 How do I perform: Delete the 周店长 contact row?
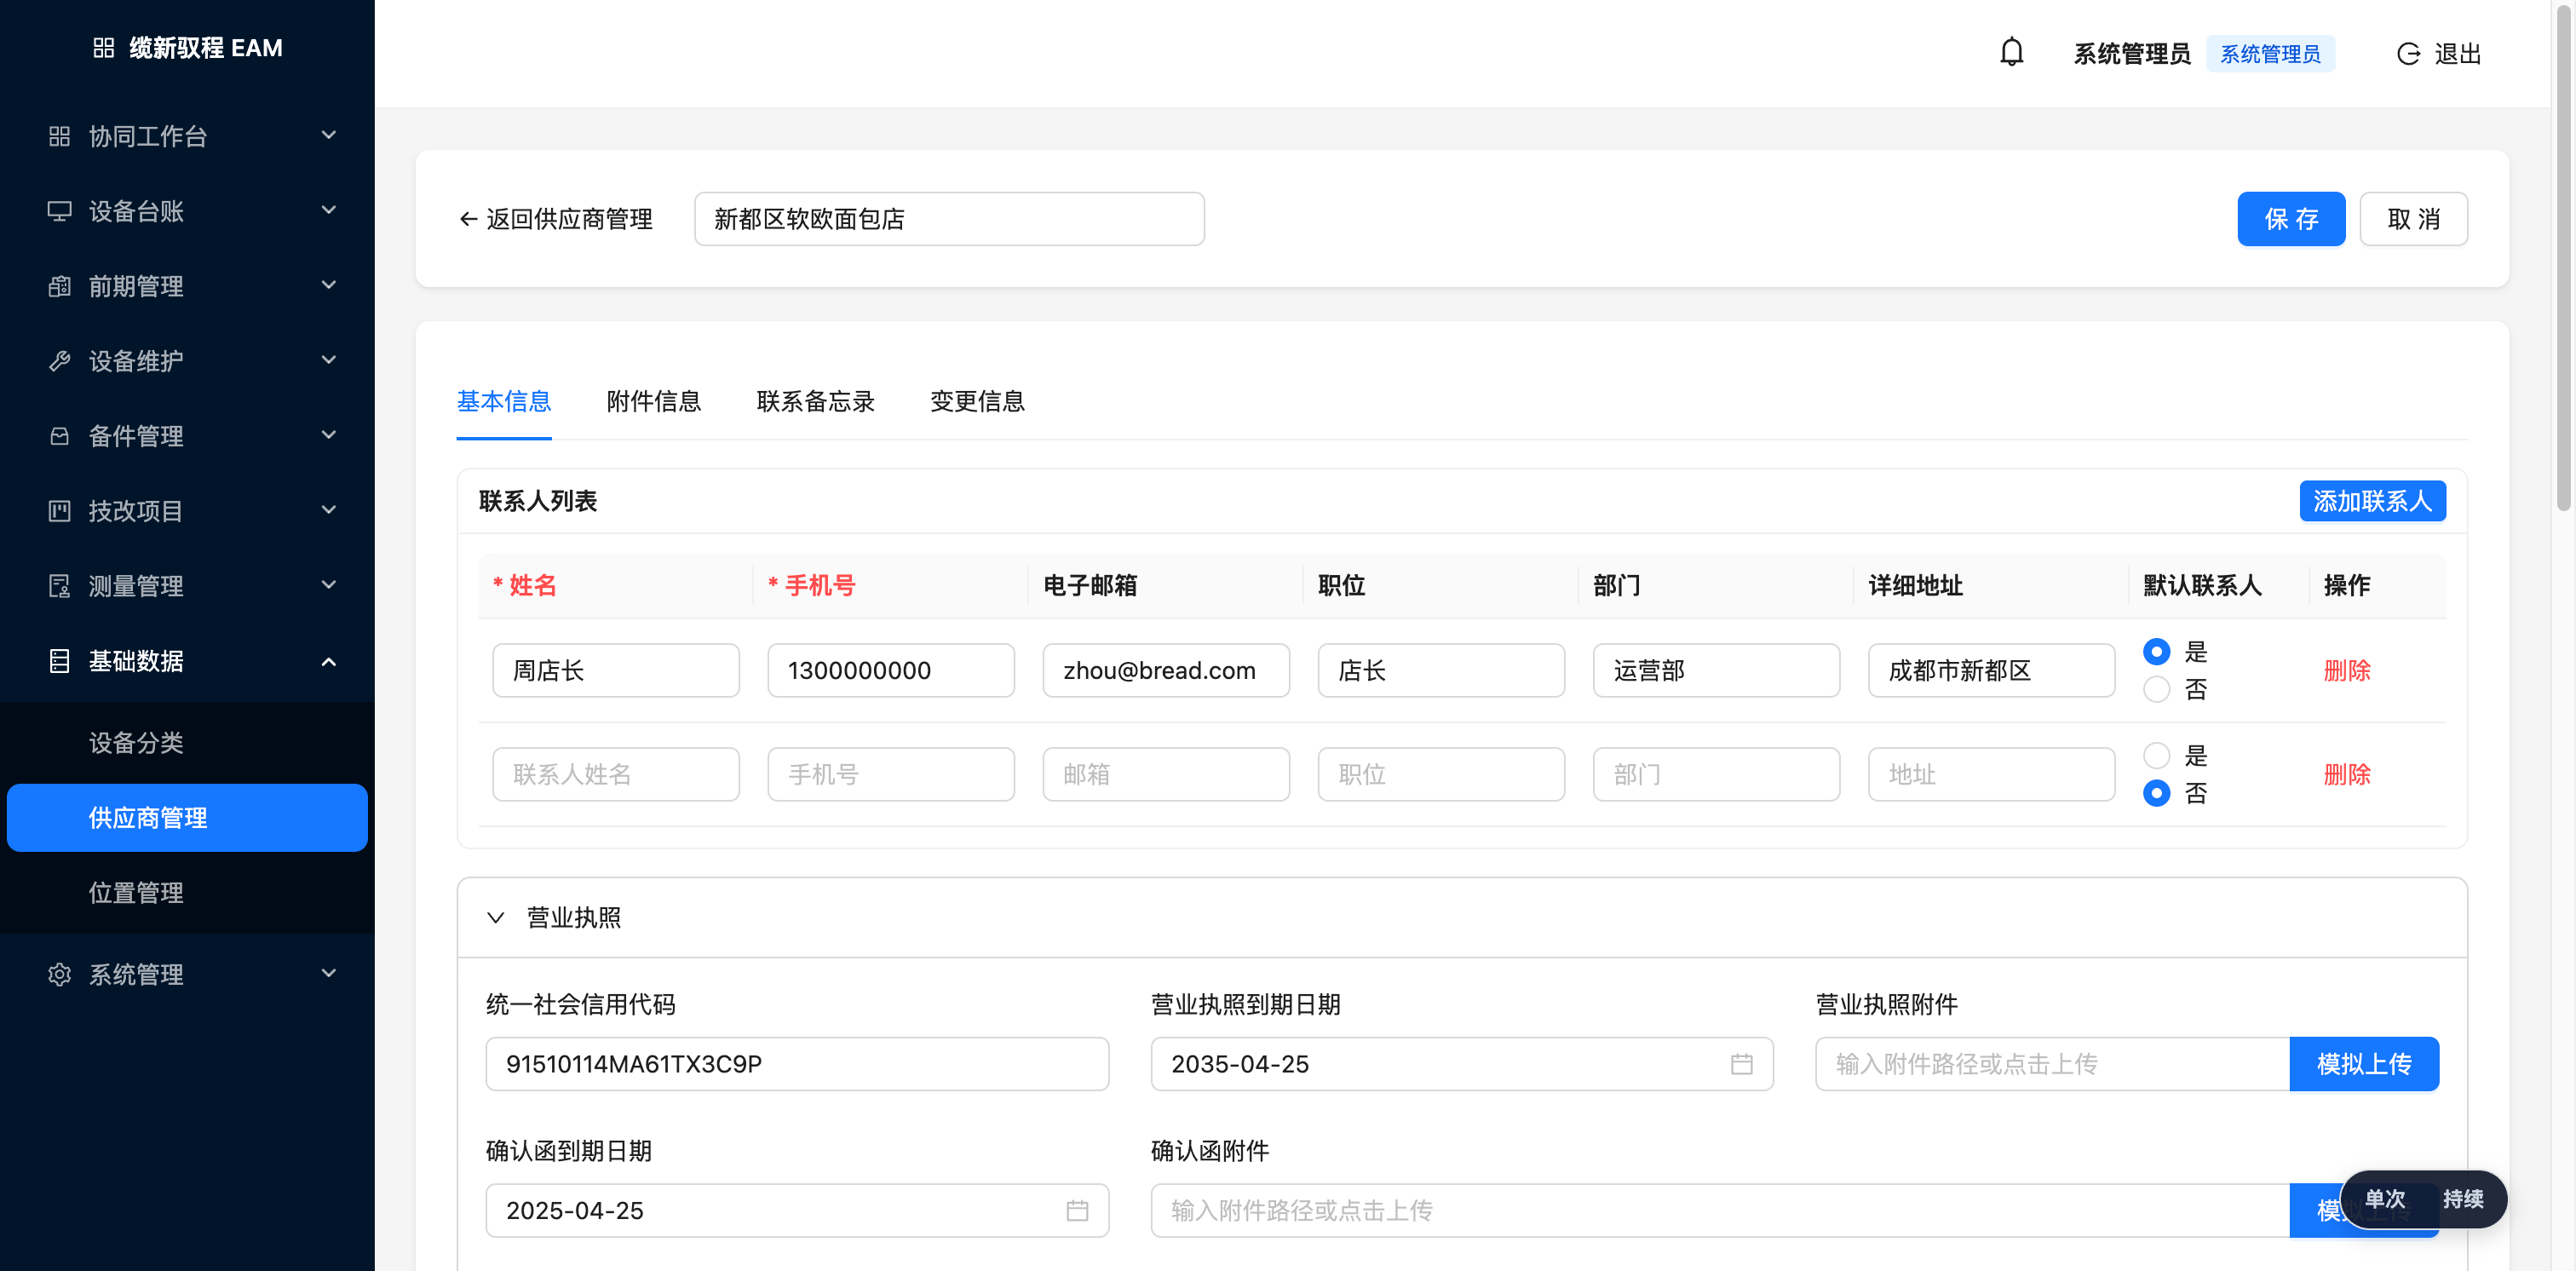click(2347, 671)
